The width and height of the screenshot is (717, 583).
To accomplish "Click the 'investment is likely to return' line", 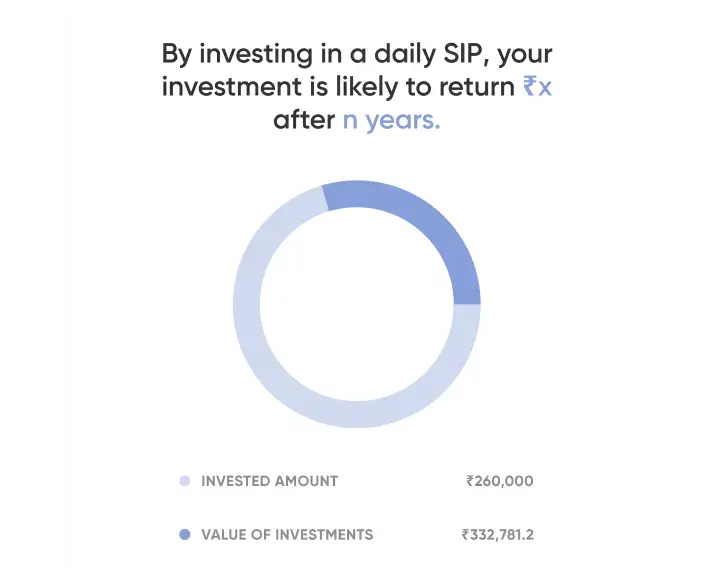I will click(x=338, y=86).
